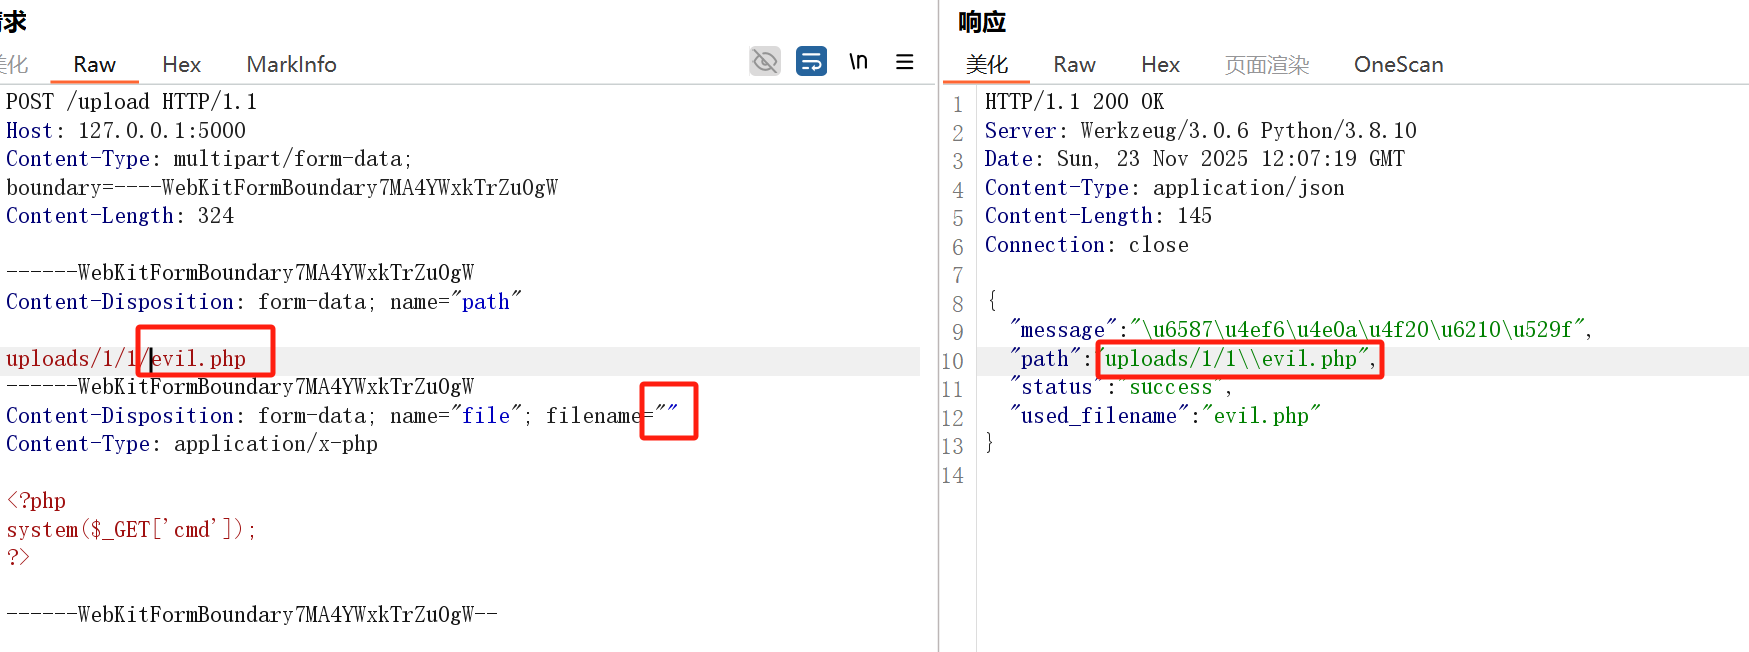Click the response Content-Type: application/json header
This screenshot has width=1749, height=652.
[x=1165, y=188]
